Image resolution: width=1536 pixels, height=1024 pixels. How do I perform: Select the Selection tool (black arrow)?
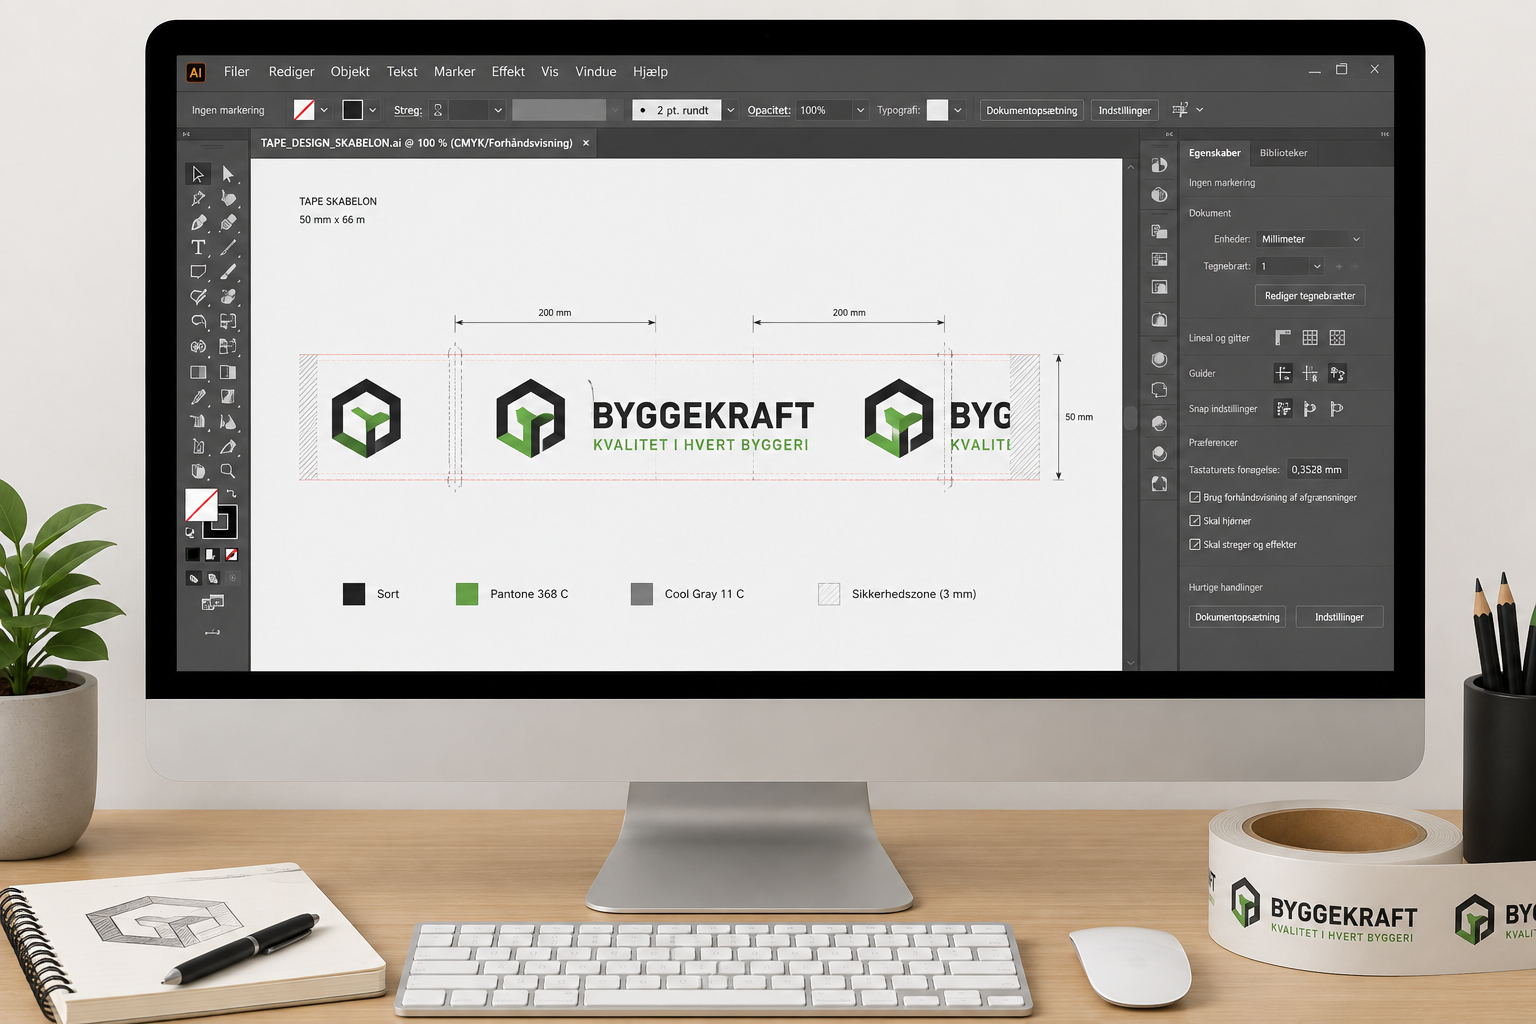pyautogui.click(x=198, y=174)
